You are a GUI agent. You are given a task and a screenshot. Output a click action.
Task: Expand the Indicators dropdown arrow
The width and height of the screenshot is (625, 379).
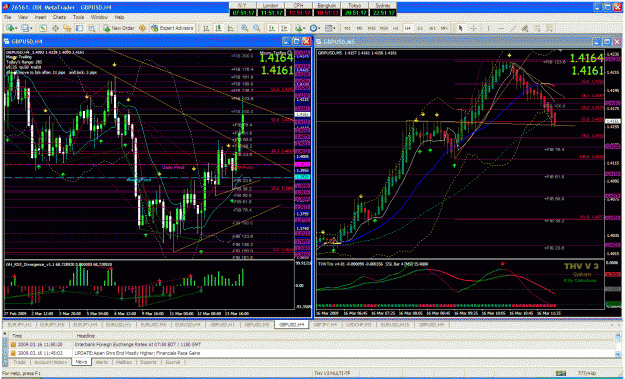[x=304, y=28]
